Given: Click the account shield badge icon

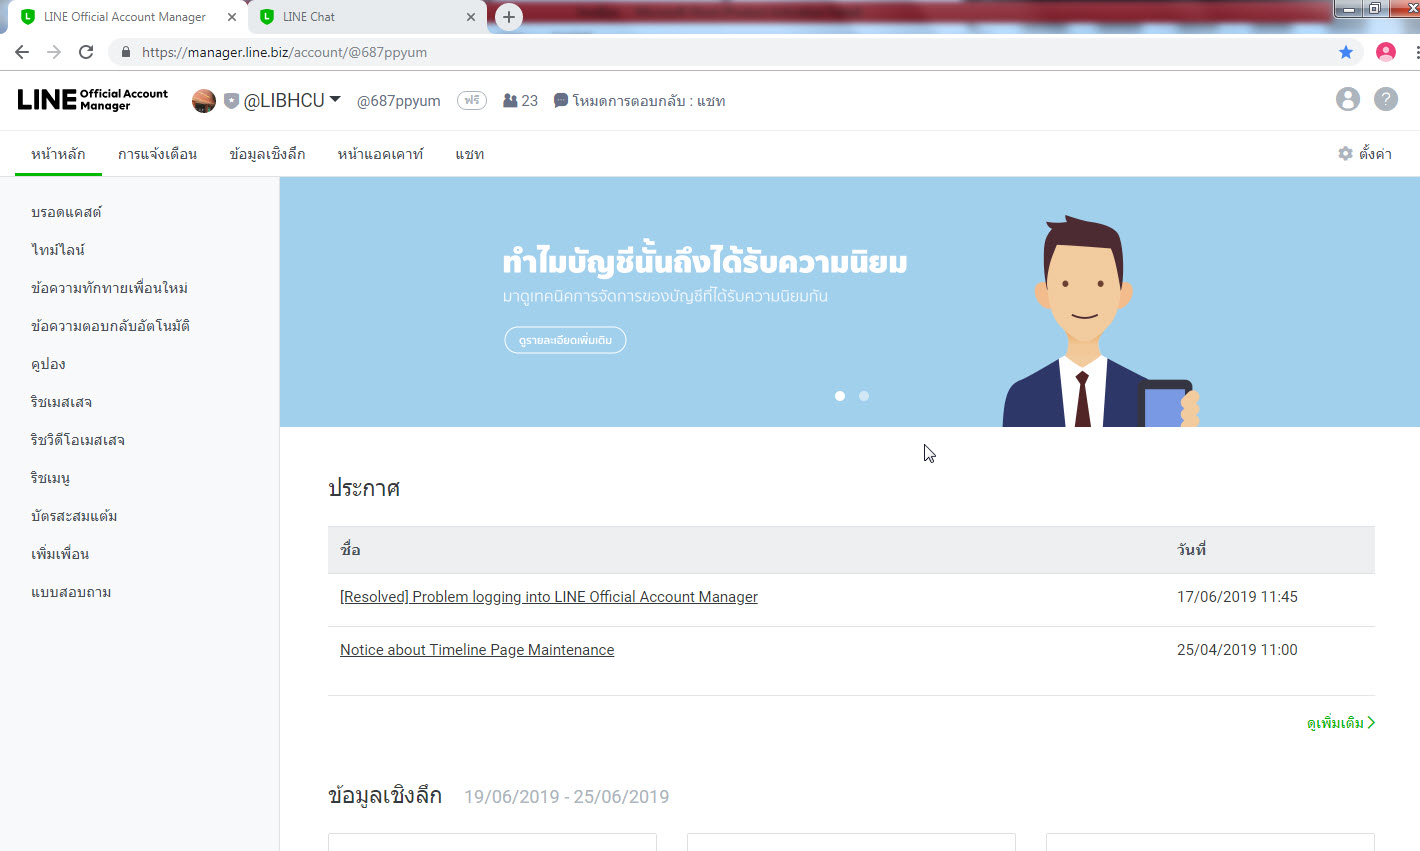Looking at the screenshot, I should point(231,101).
